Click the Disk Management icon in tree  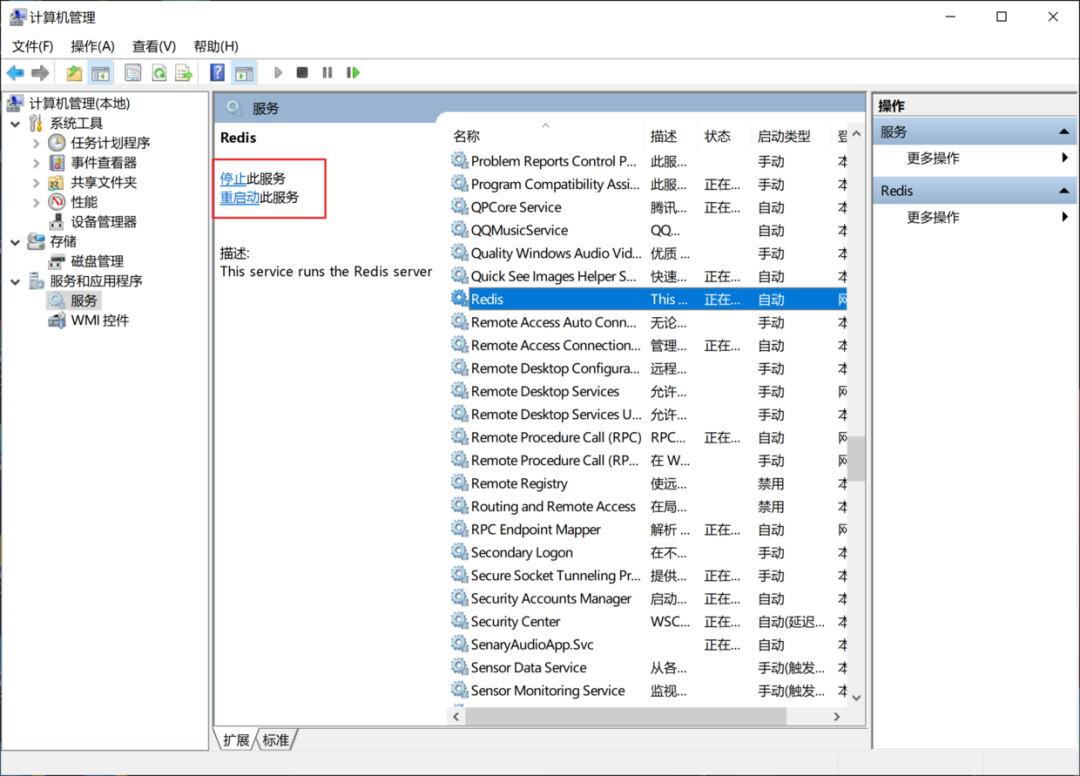[x=56, y=261]
